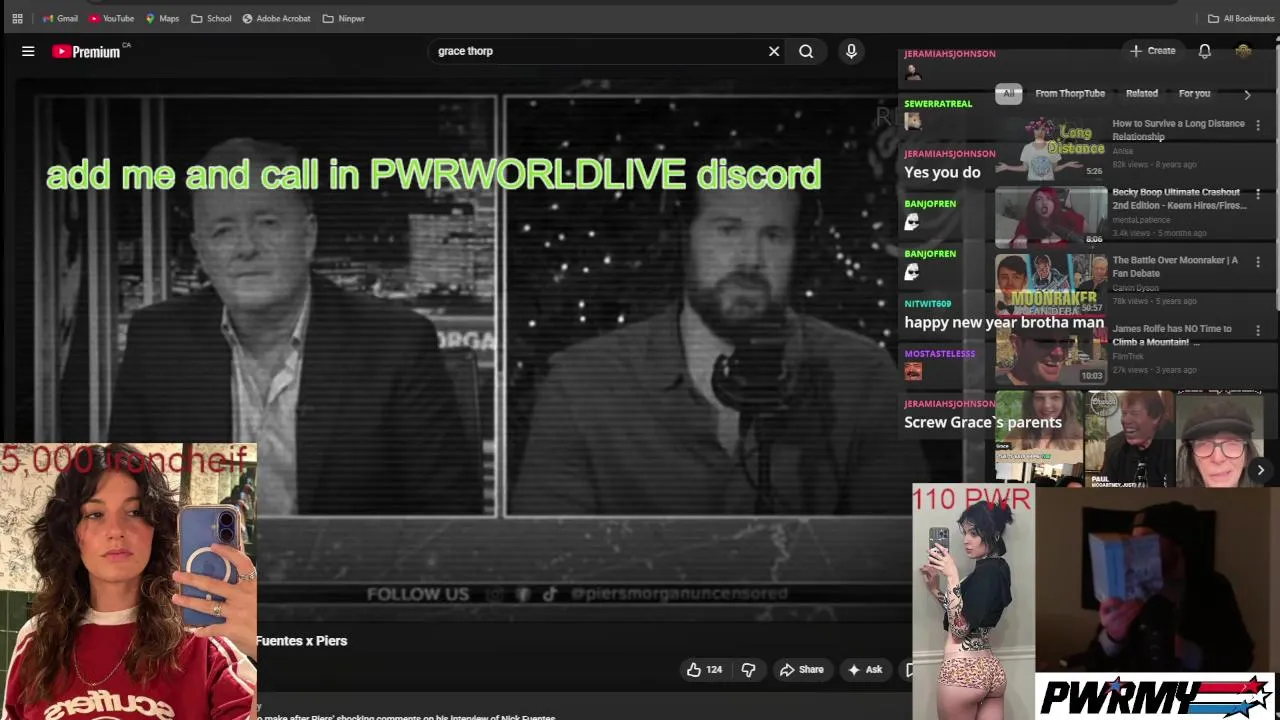This screenshot has width=1280, height=720.
Task: Open options menu for James Rolfe video
Action: coord(1258,329)
